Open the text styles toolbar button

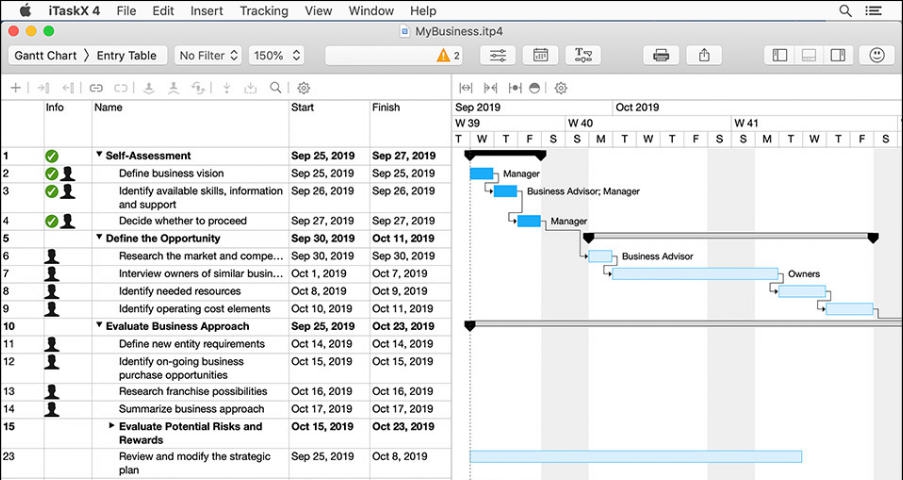[x=583, y=55]
